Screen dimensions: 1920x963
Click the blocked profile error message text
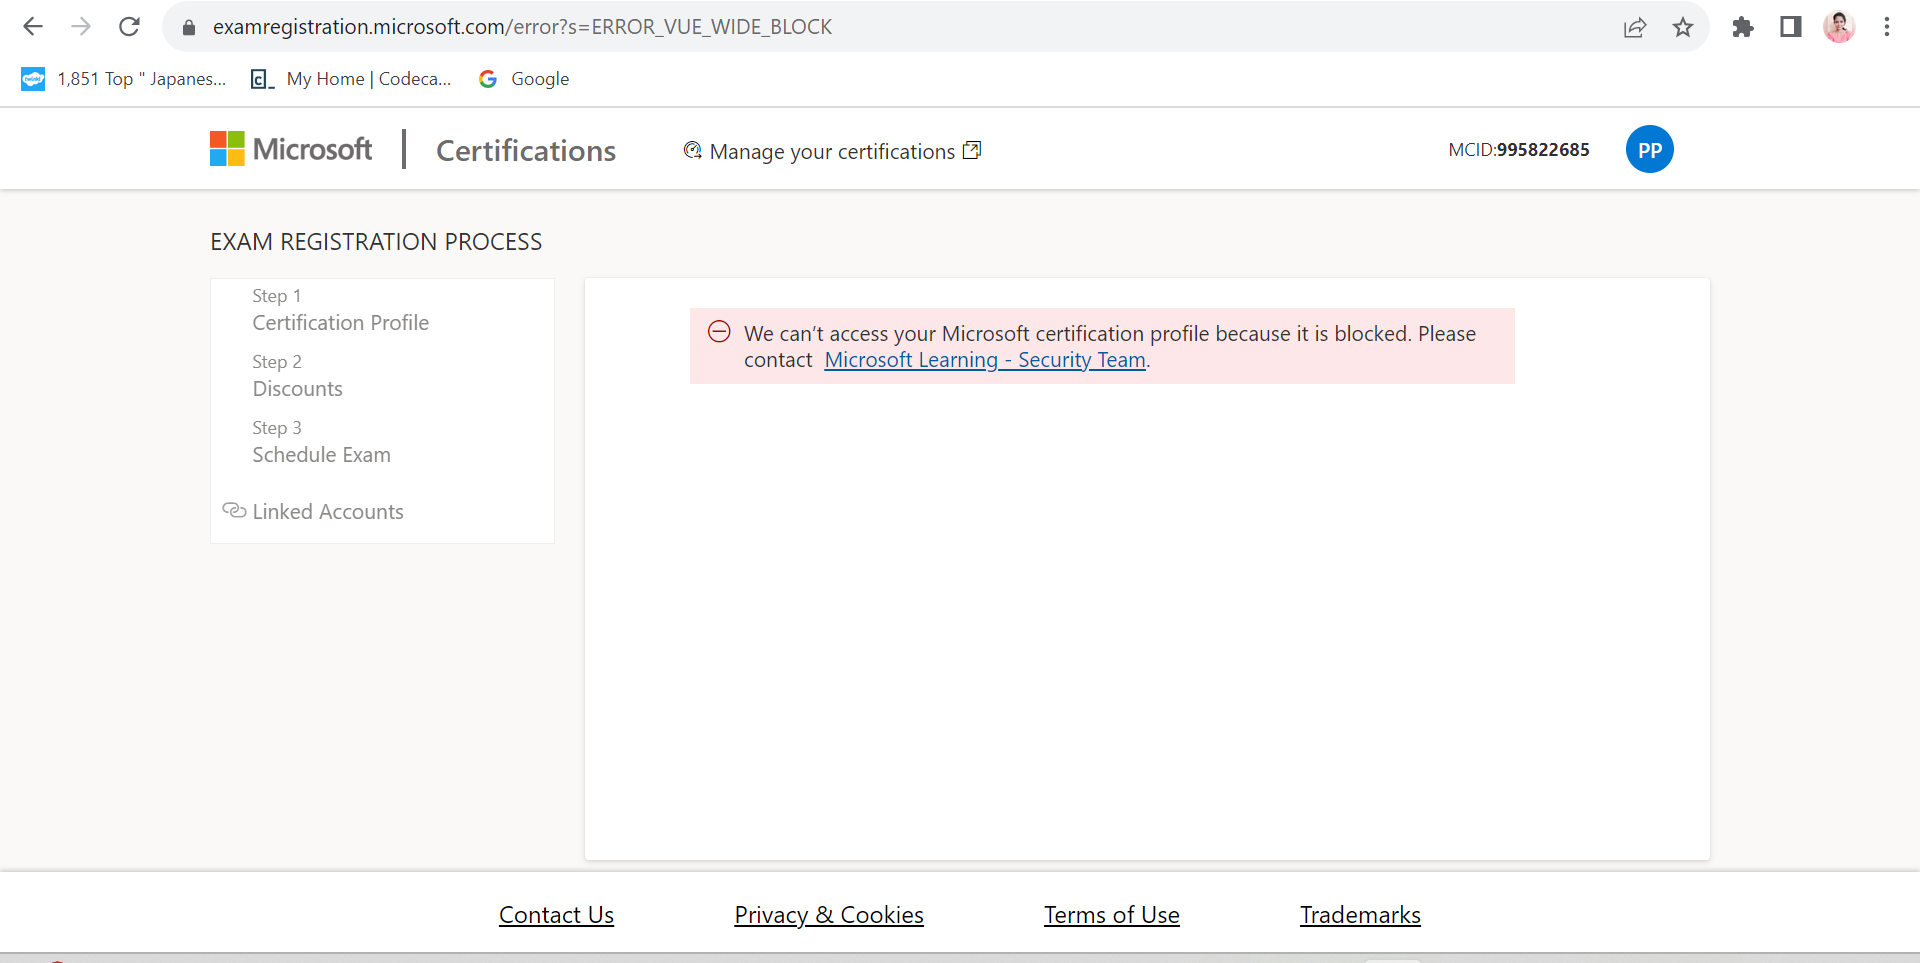pos(1110,347)
